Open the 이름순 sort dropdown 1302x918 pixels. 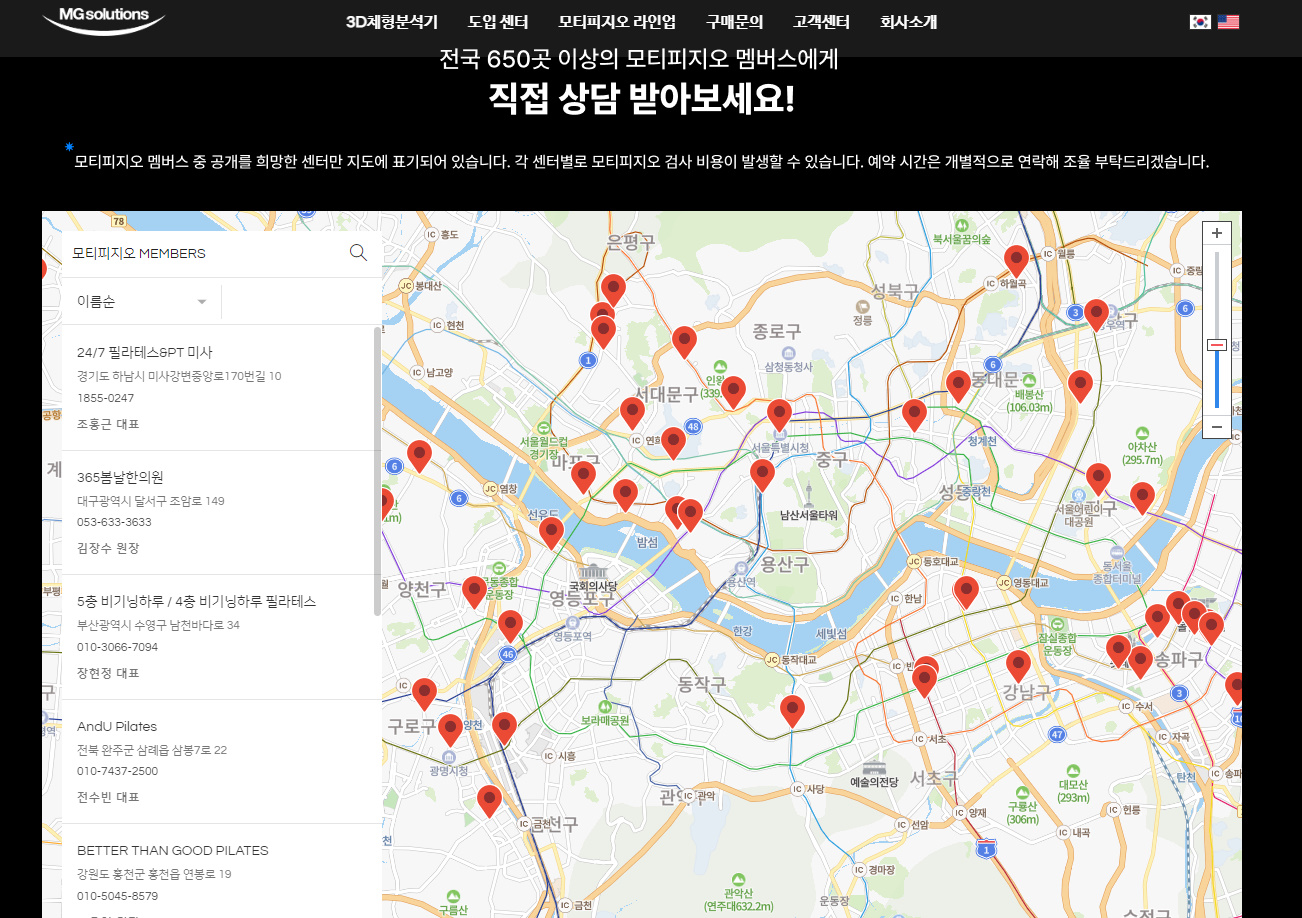(142, 301)
